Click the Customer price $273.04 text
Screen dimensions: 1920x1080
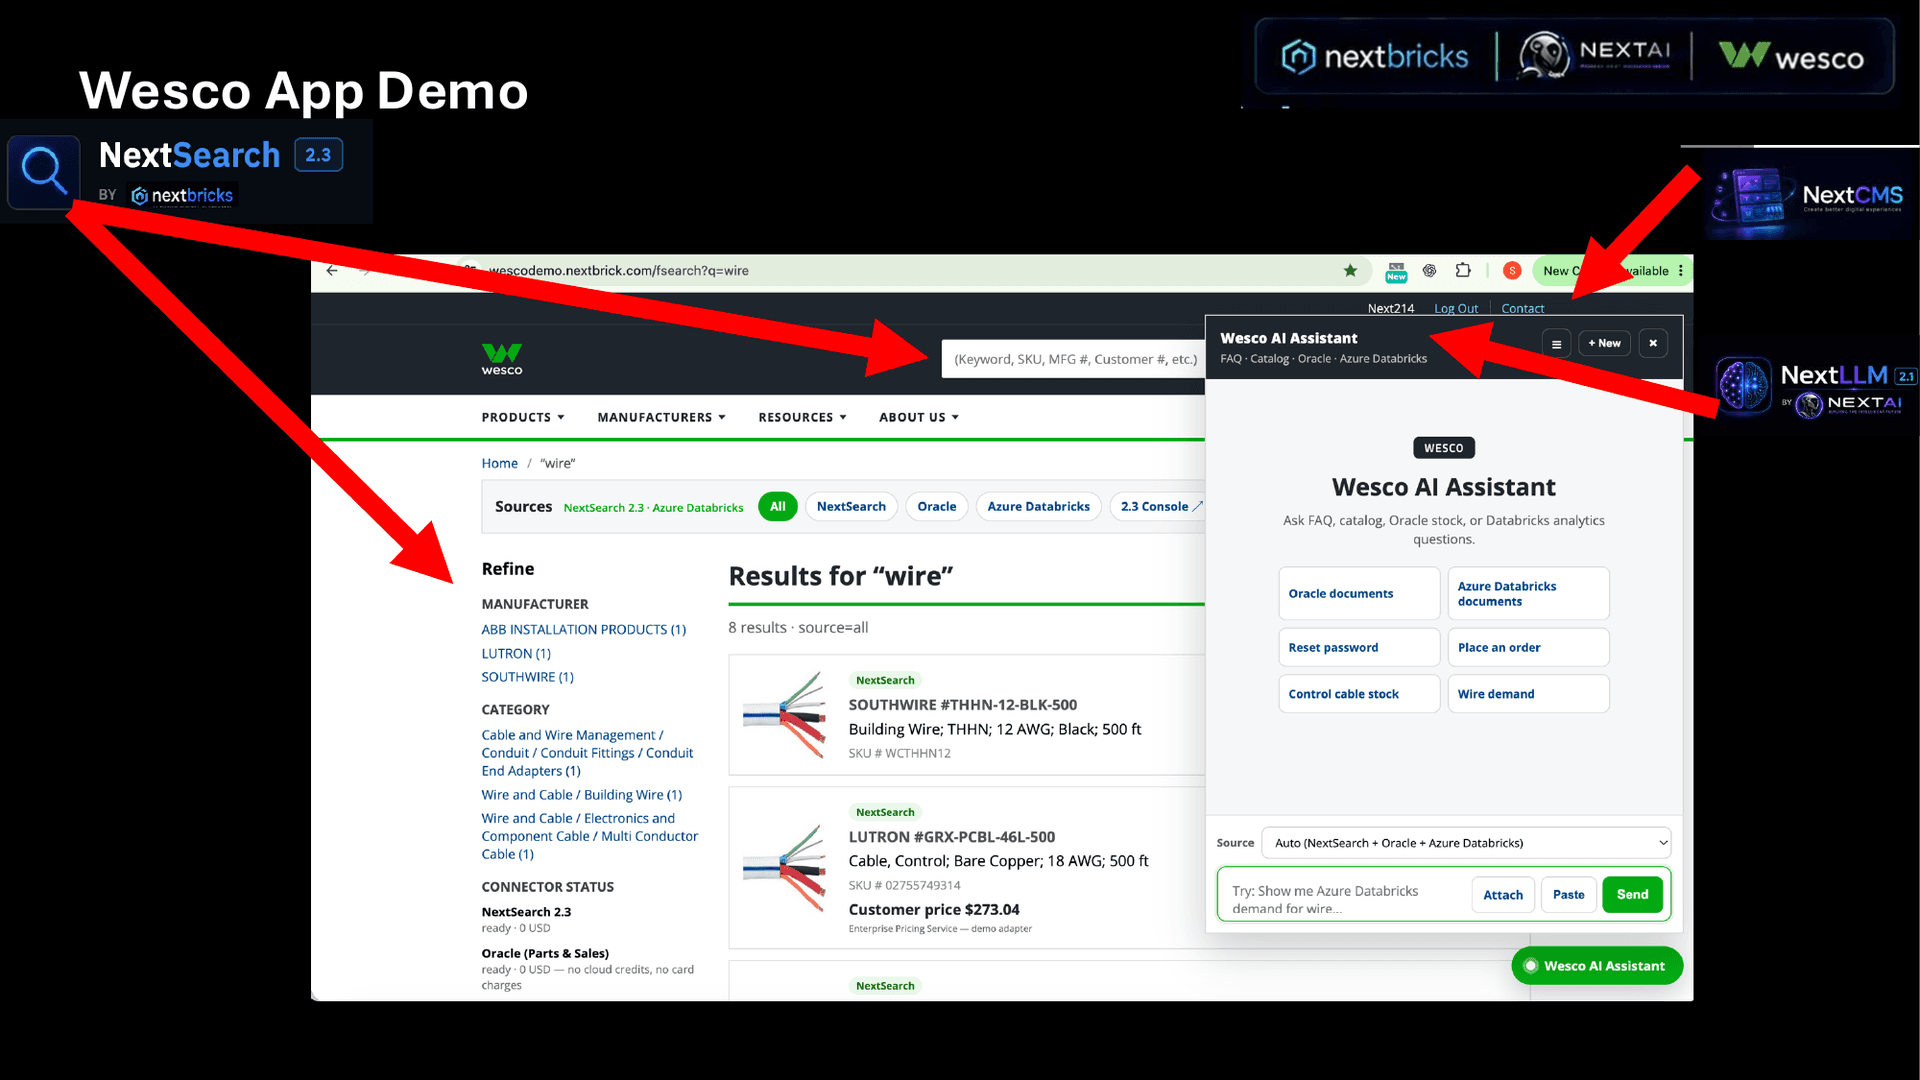click(934, 909)
